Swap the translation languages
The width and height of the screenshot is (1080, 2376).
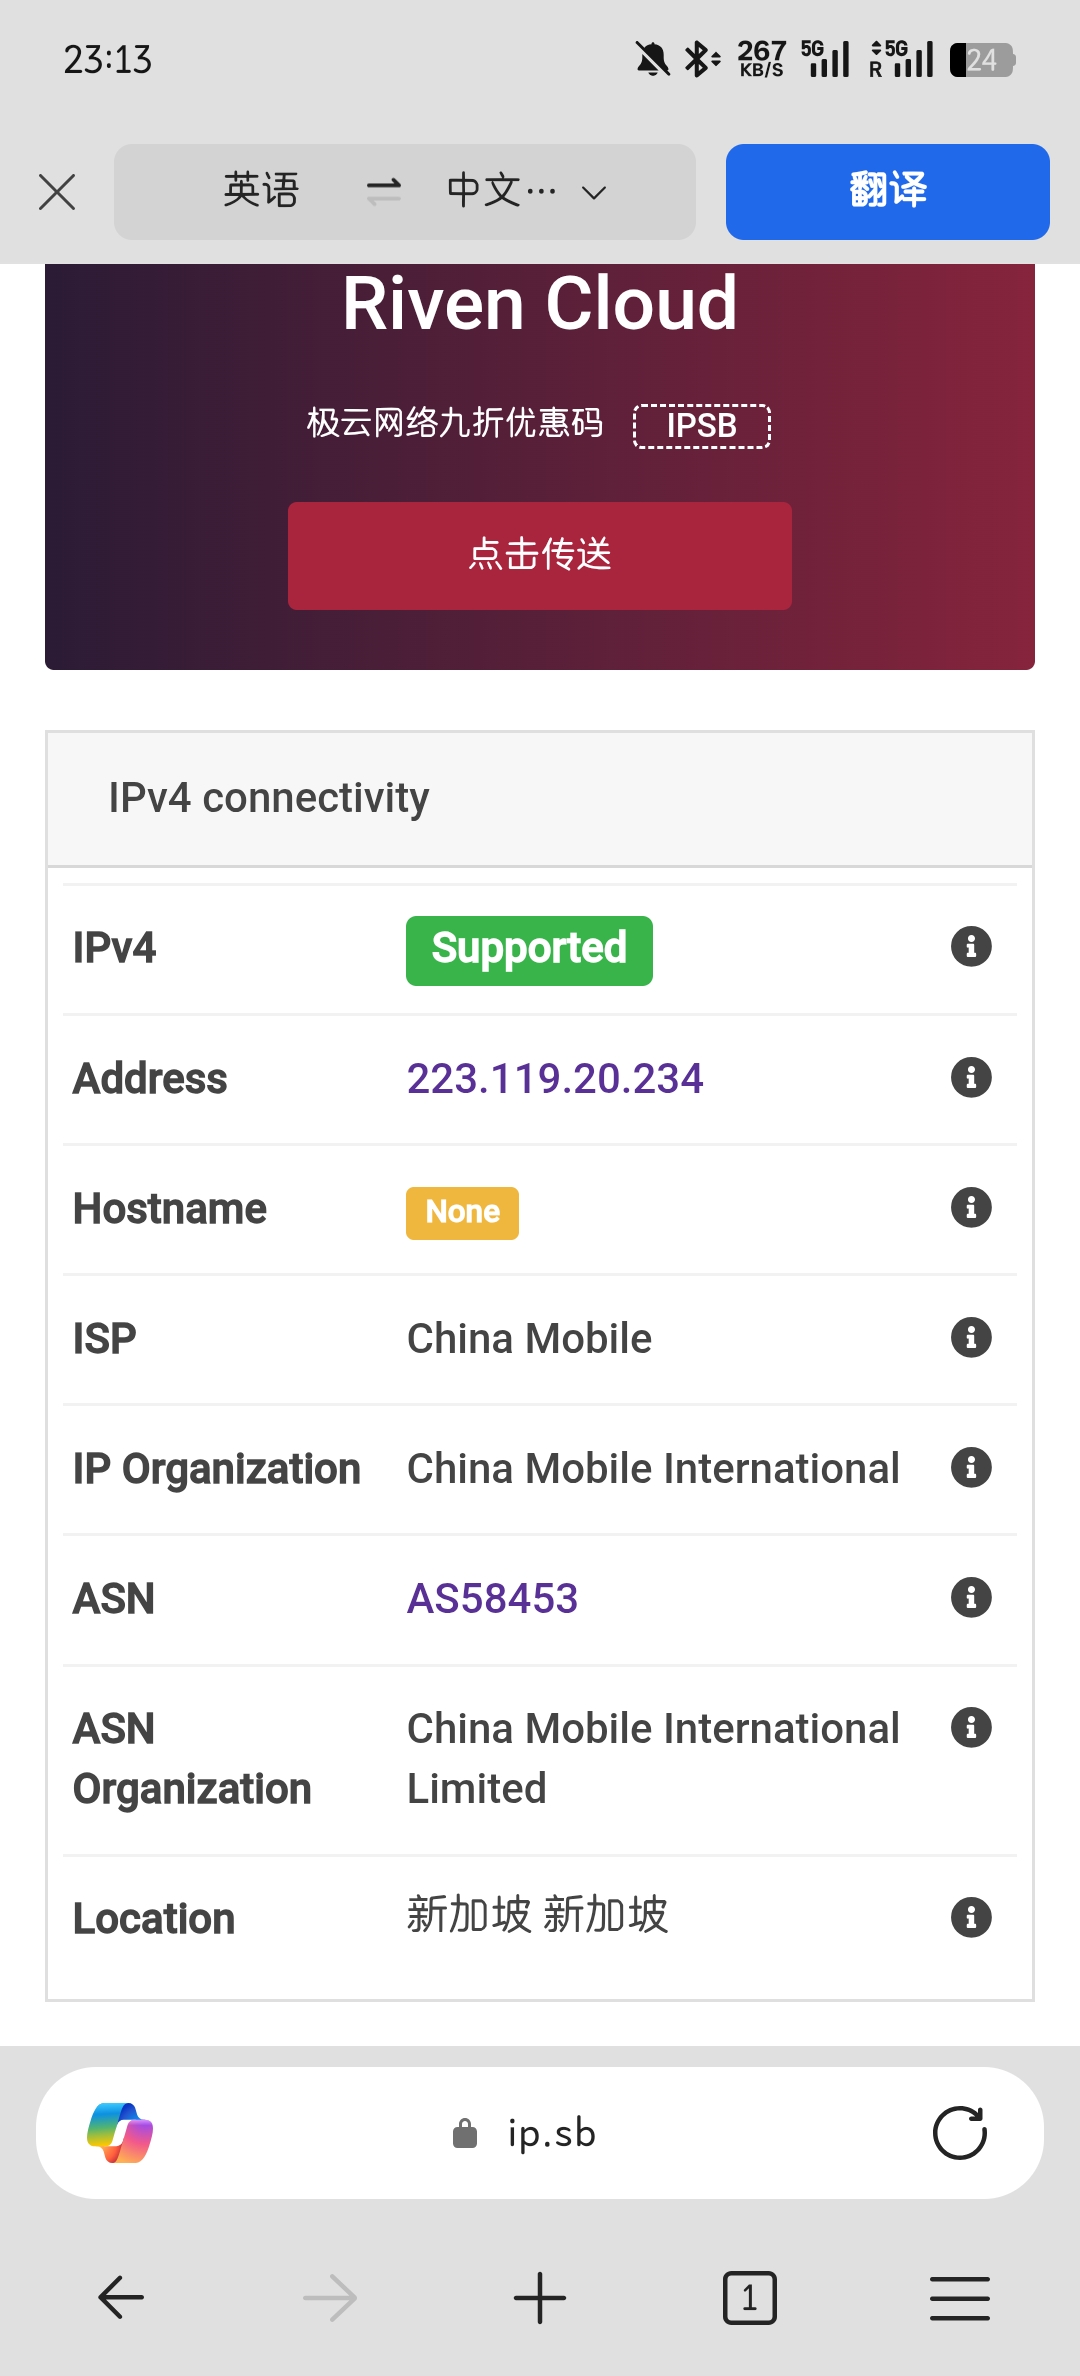(x=383, y=191)
